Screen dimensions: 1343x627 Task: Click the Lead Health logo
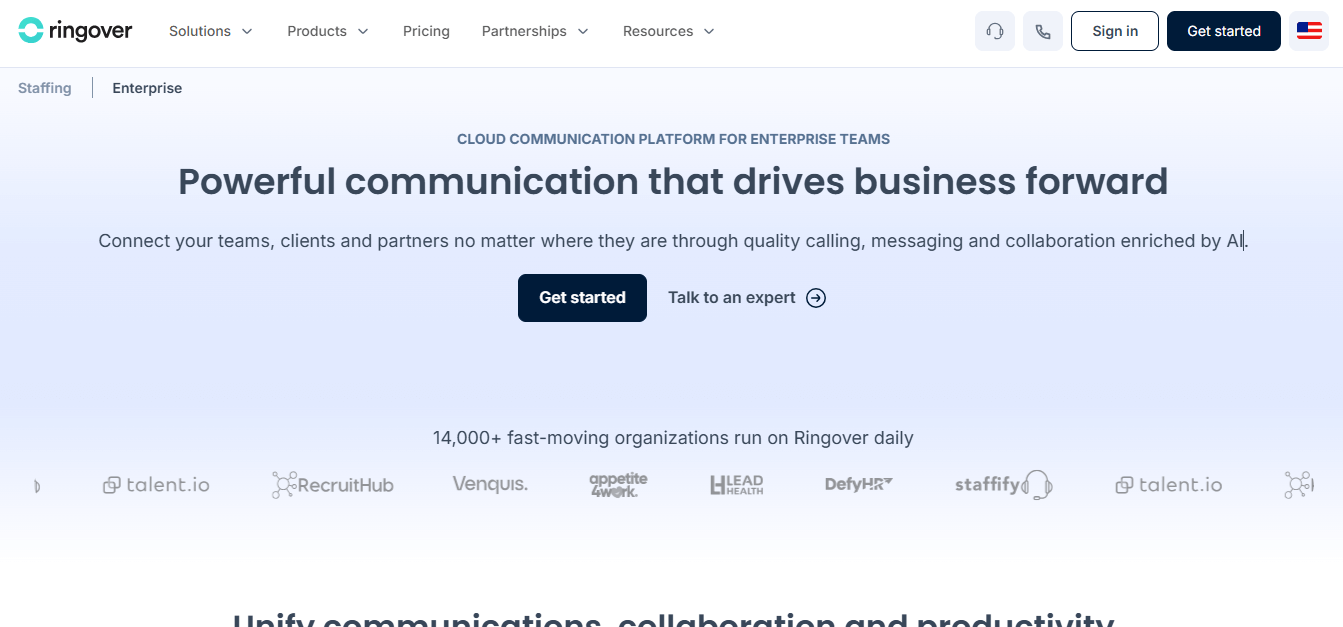pos(736,485)
